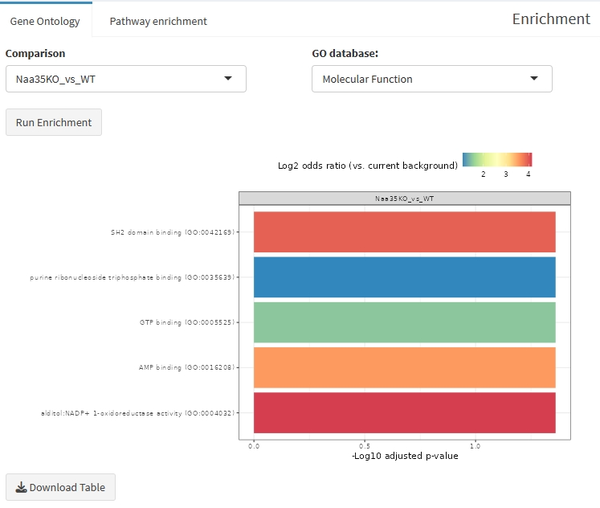Click the green GTP binding bar
Image resolution: width=600 pixels, height=508 pixels.
coord(404,322)
